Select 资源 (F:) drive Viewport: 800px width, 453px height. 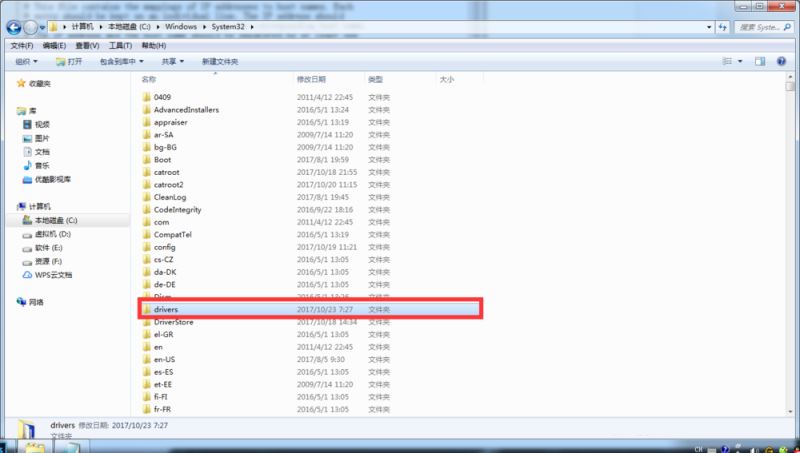click(48, 262)
